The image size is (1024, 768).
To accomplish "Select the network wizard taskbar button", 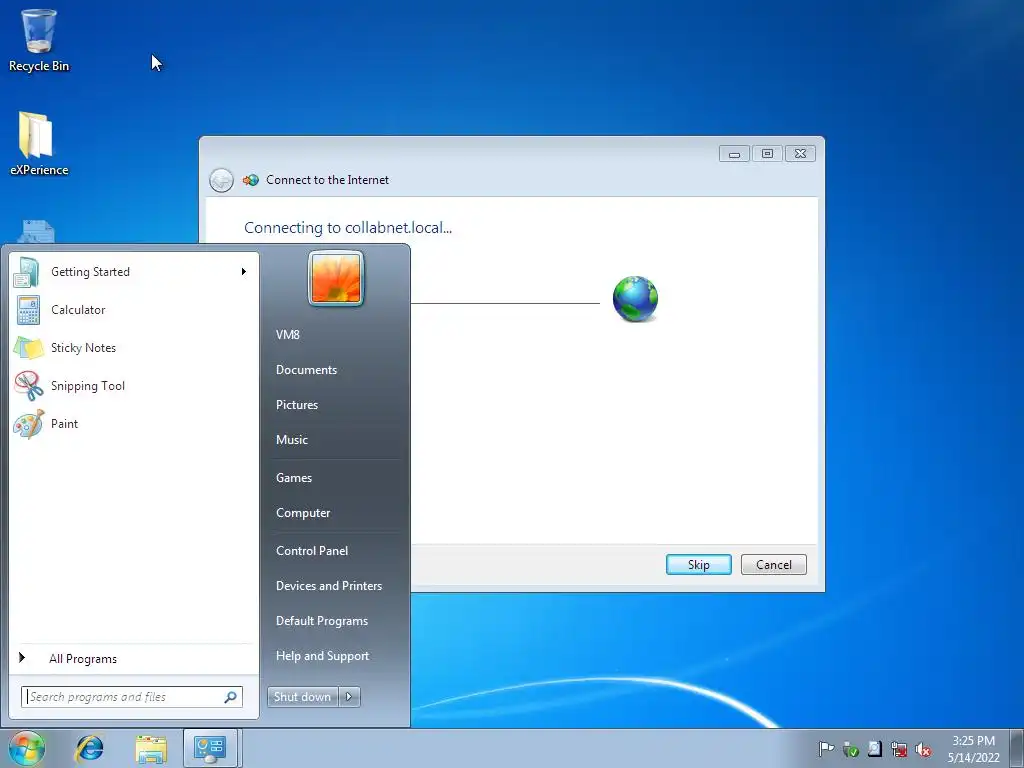I will pyautogui.click(x=210, y=748).
